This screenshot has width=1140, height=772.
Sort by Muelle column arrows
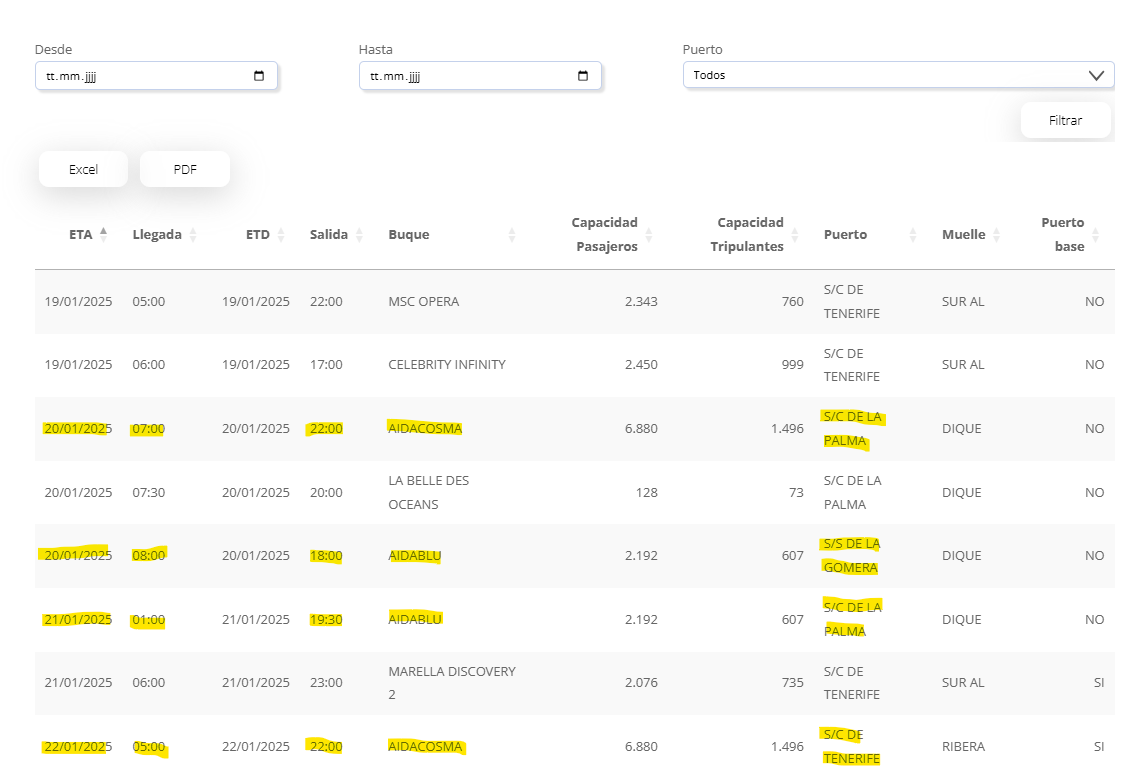pyautogui.click(x=997, y=234)
